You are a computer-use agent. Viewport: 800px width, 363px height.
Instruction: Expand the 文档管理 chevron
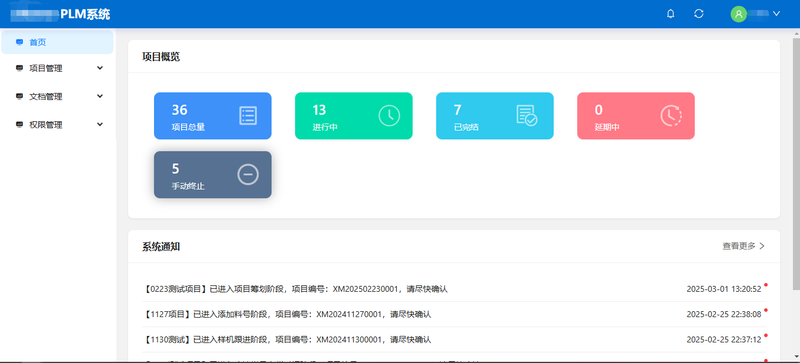pos(100,96)
